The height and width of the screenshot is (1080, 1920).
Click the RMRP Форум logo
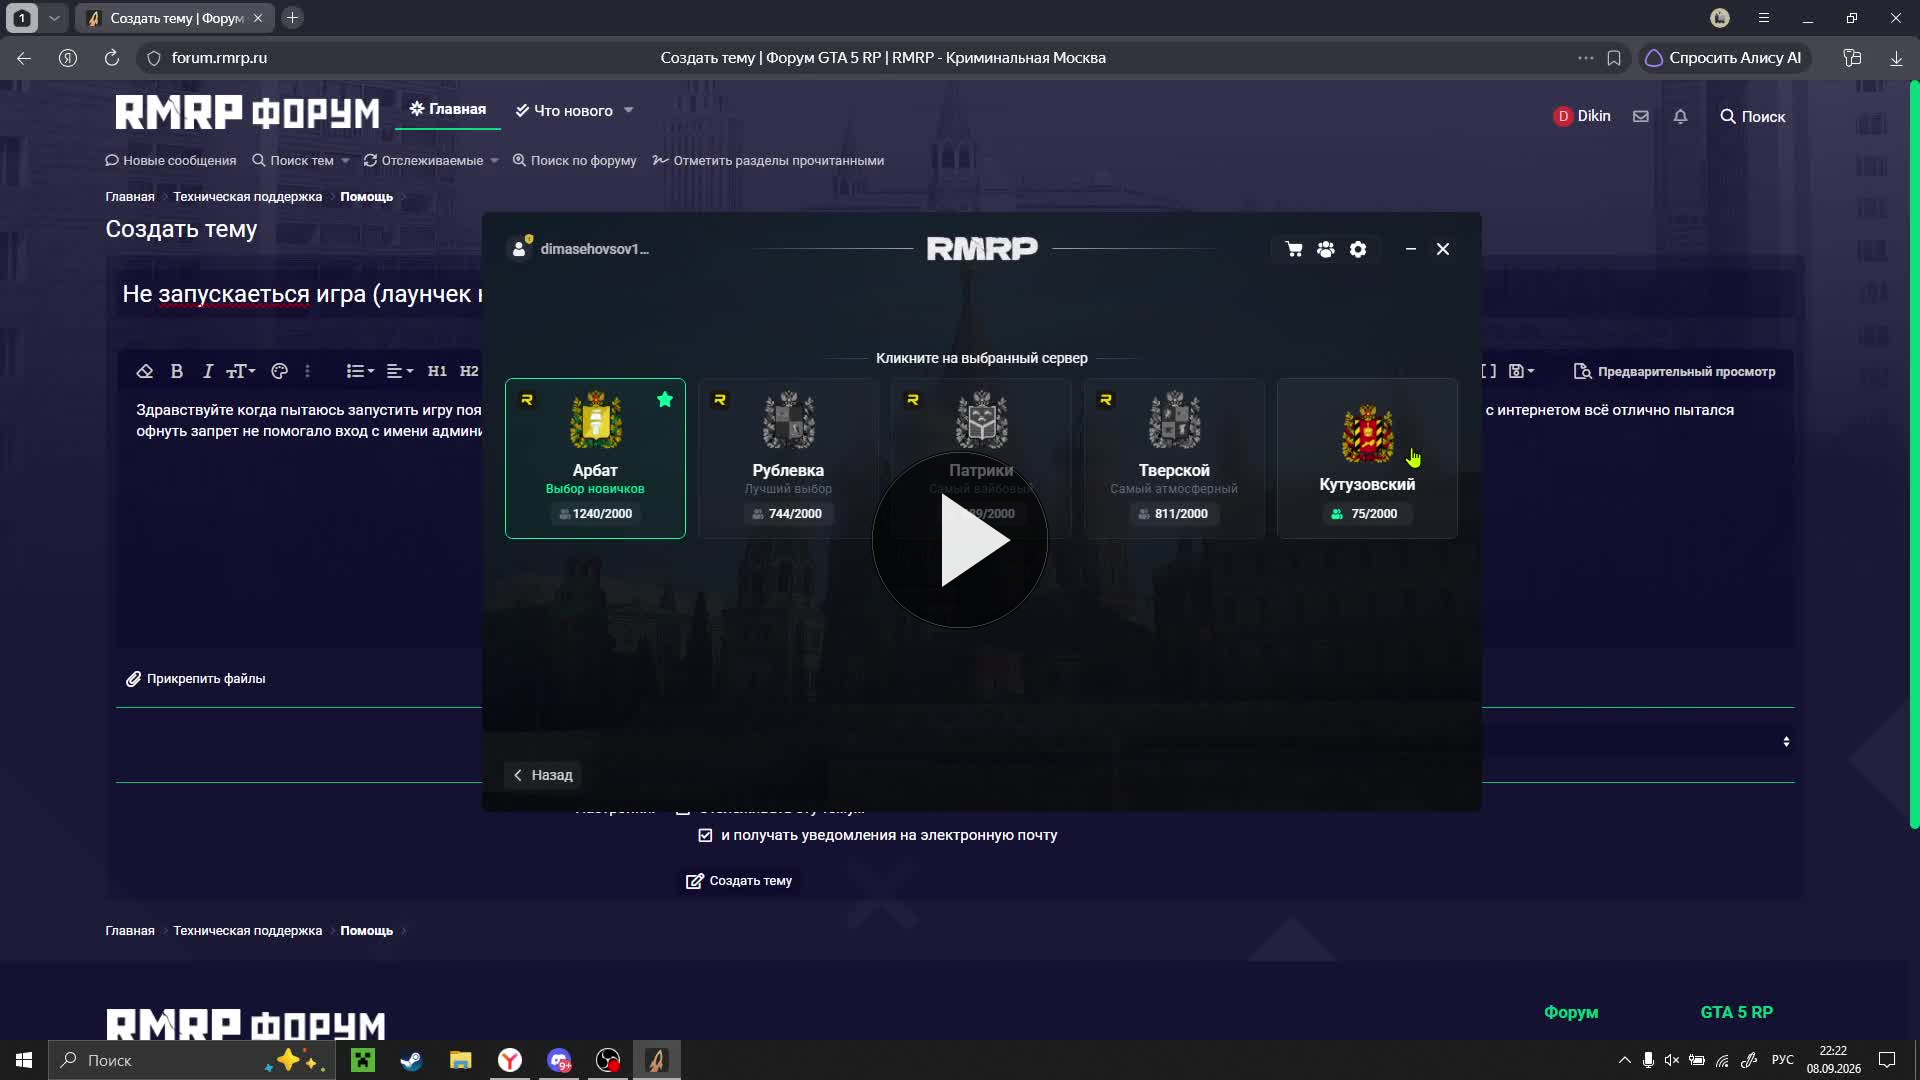tap(247, 112)
